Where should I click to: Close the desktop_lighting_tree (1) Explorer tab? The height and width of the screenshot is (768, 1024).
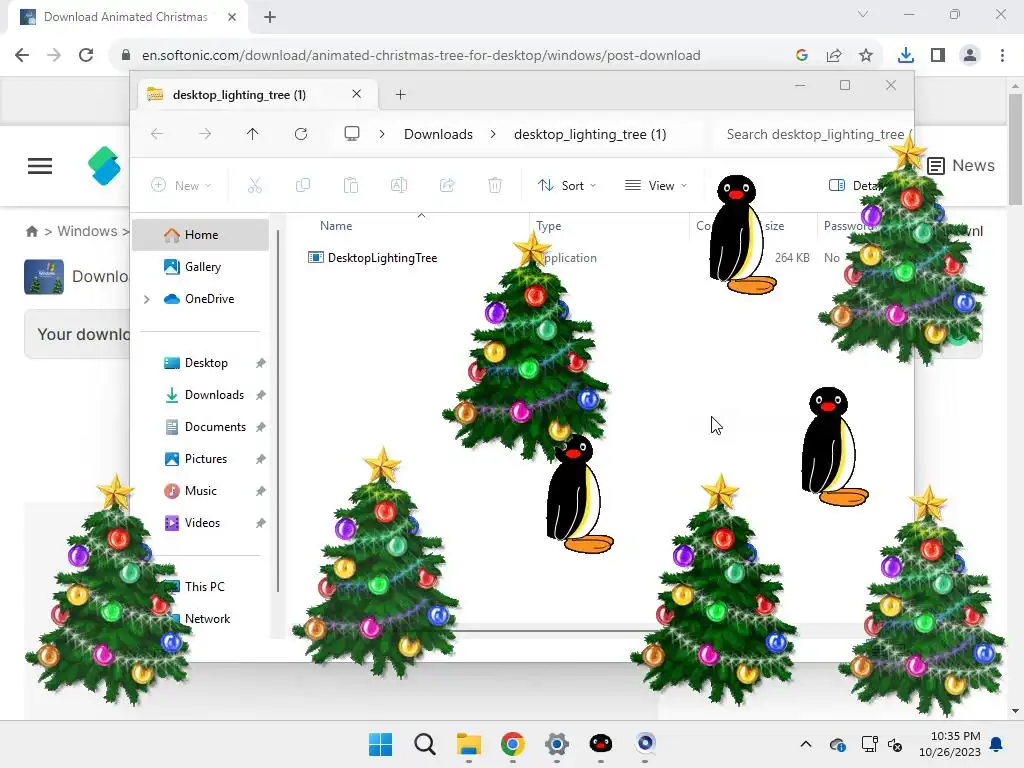357,94
